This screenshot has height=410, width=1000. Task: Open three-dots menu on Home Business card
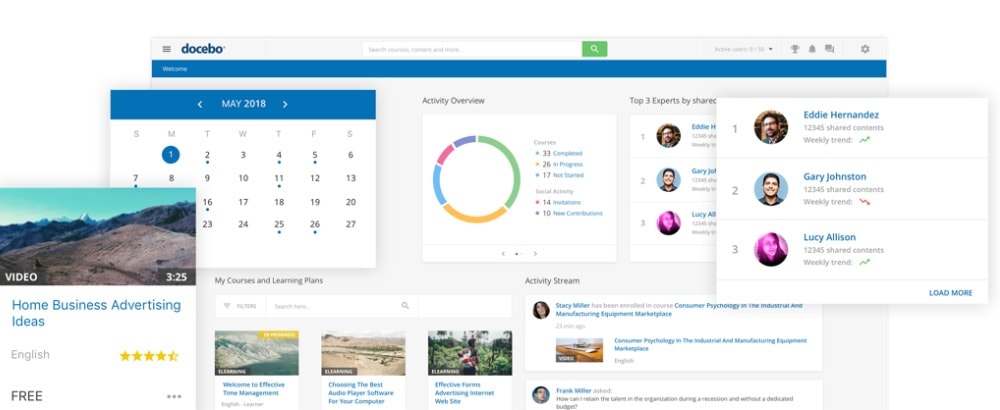[174, 397]
